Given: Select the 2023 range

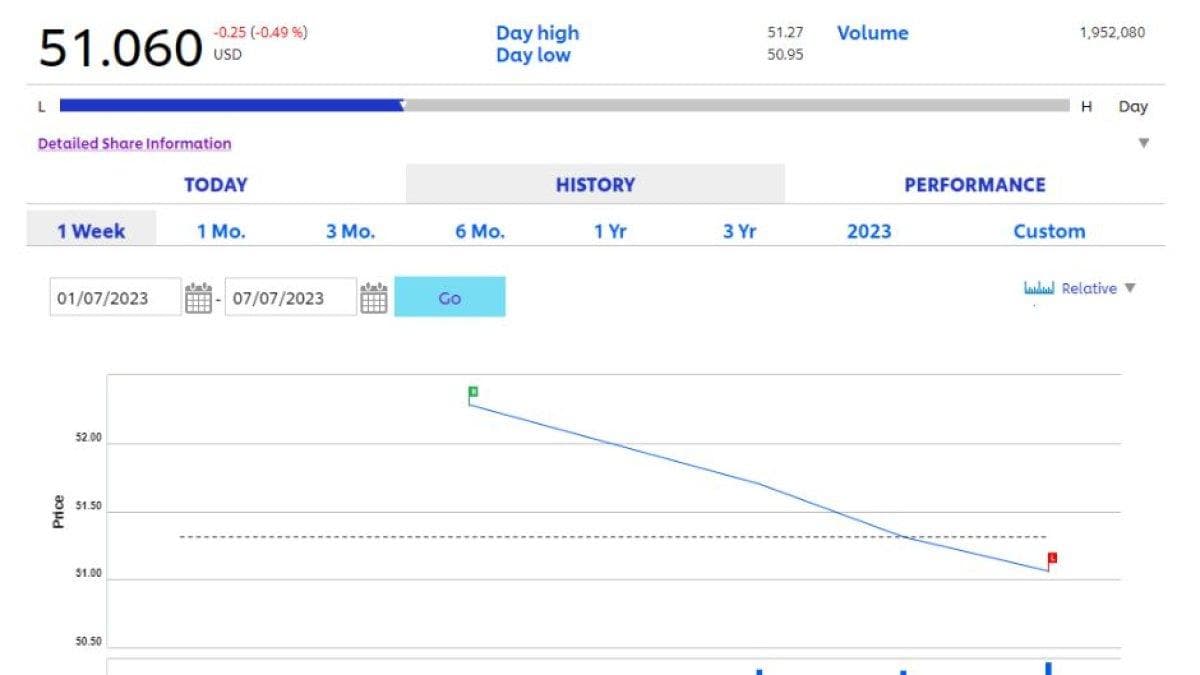Looking at the screenshot, I should pos(869,231).
